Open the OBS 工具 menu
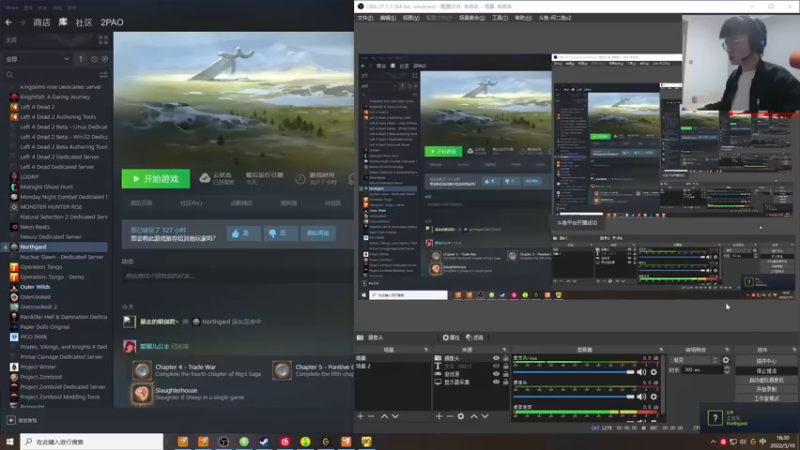The height and width of the screenshot is (450, 800). click(x=499, y=18)
